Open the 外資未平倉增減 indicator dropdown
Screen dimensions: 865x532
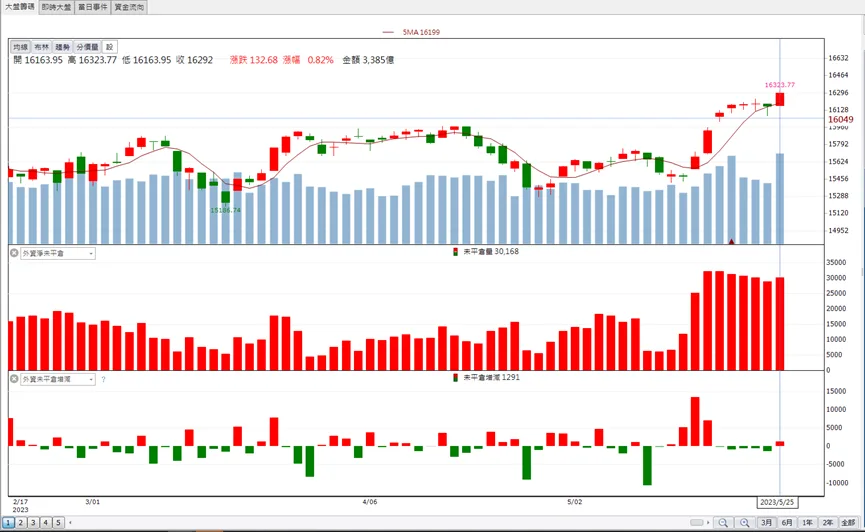[x=58, y=379]
